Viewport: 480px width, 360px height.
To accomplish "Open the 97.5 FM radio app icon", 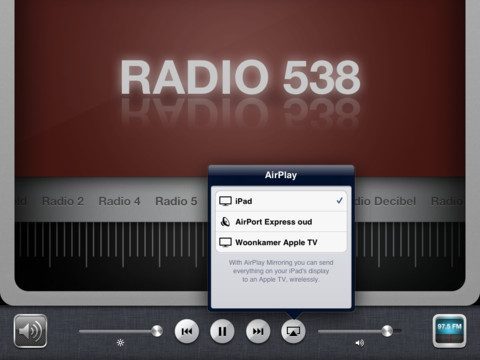I will [x=449, y=331].
